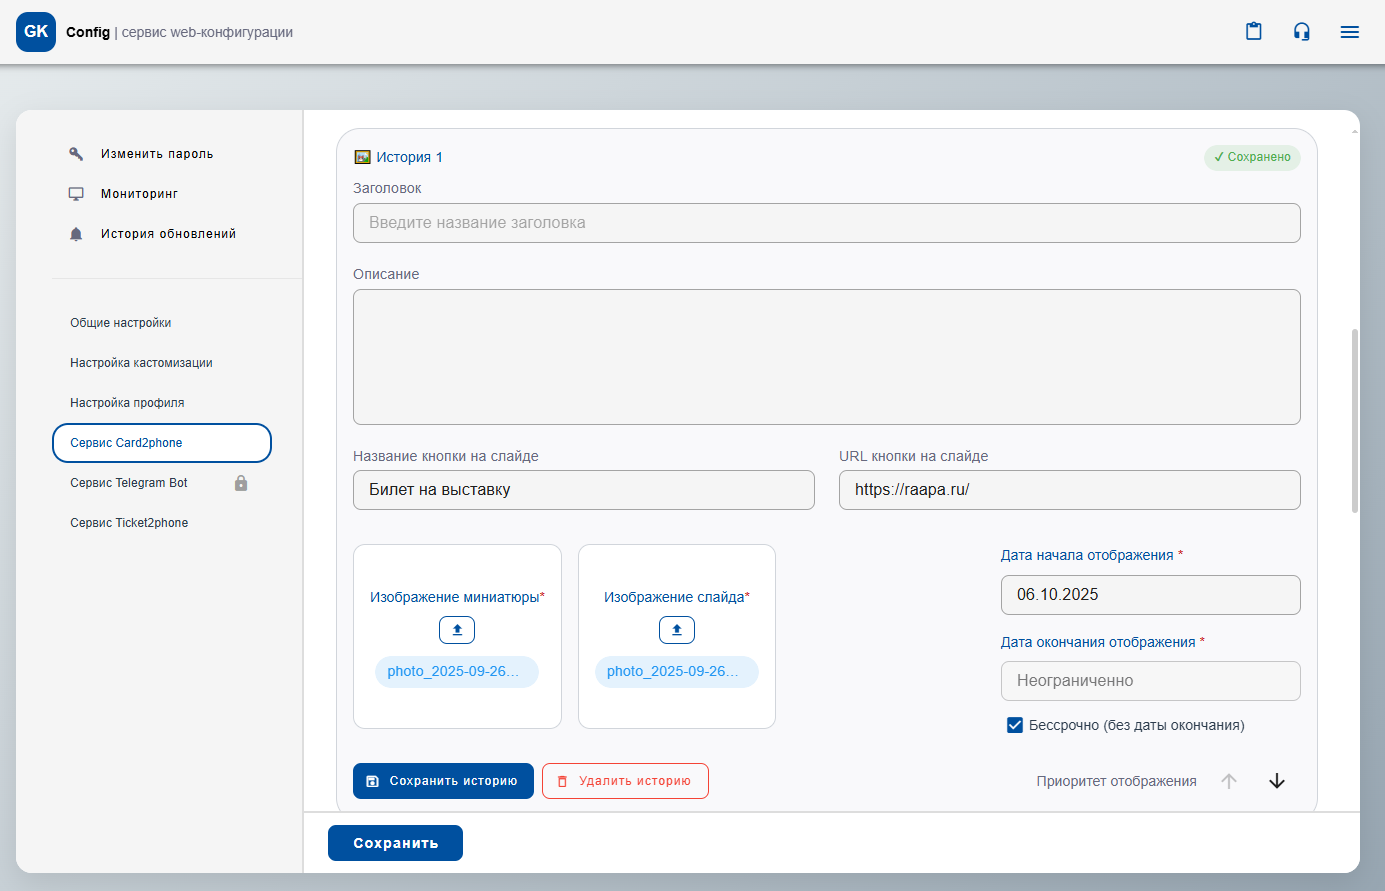The image size is (1385, 891).
Task: Click the GK logo
Action: (36, 32)
